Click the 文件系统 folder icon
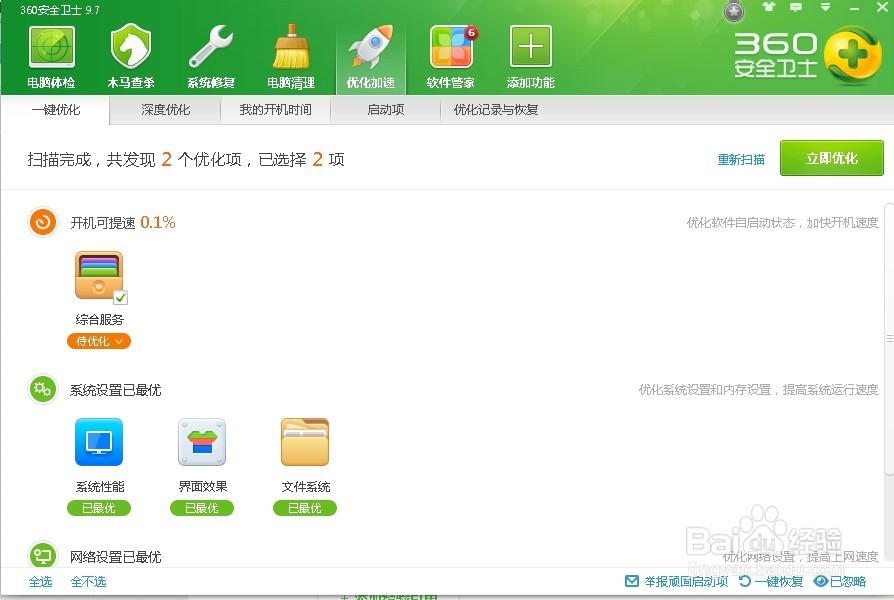This screenshot has width=894, height=600. tap(305, 442)
